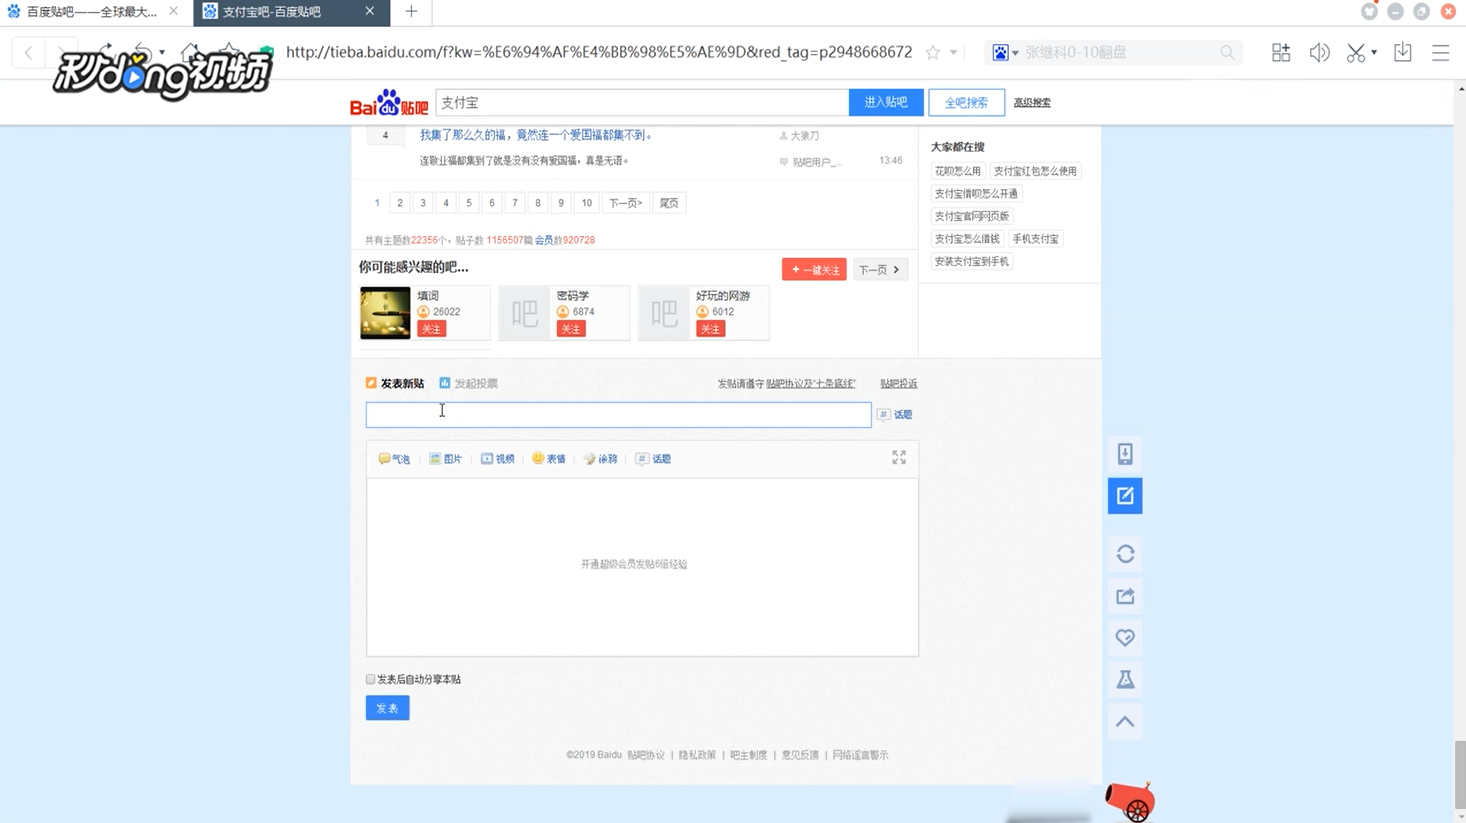Search the tag 支付宝红包怎么使用
This screenshot has height=823, width=1466.
click(1035, 171)
